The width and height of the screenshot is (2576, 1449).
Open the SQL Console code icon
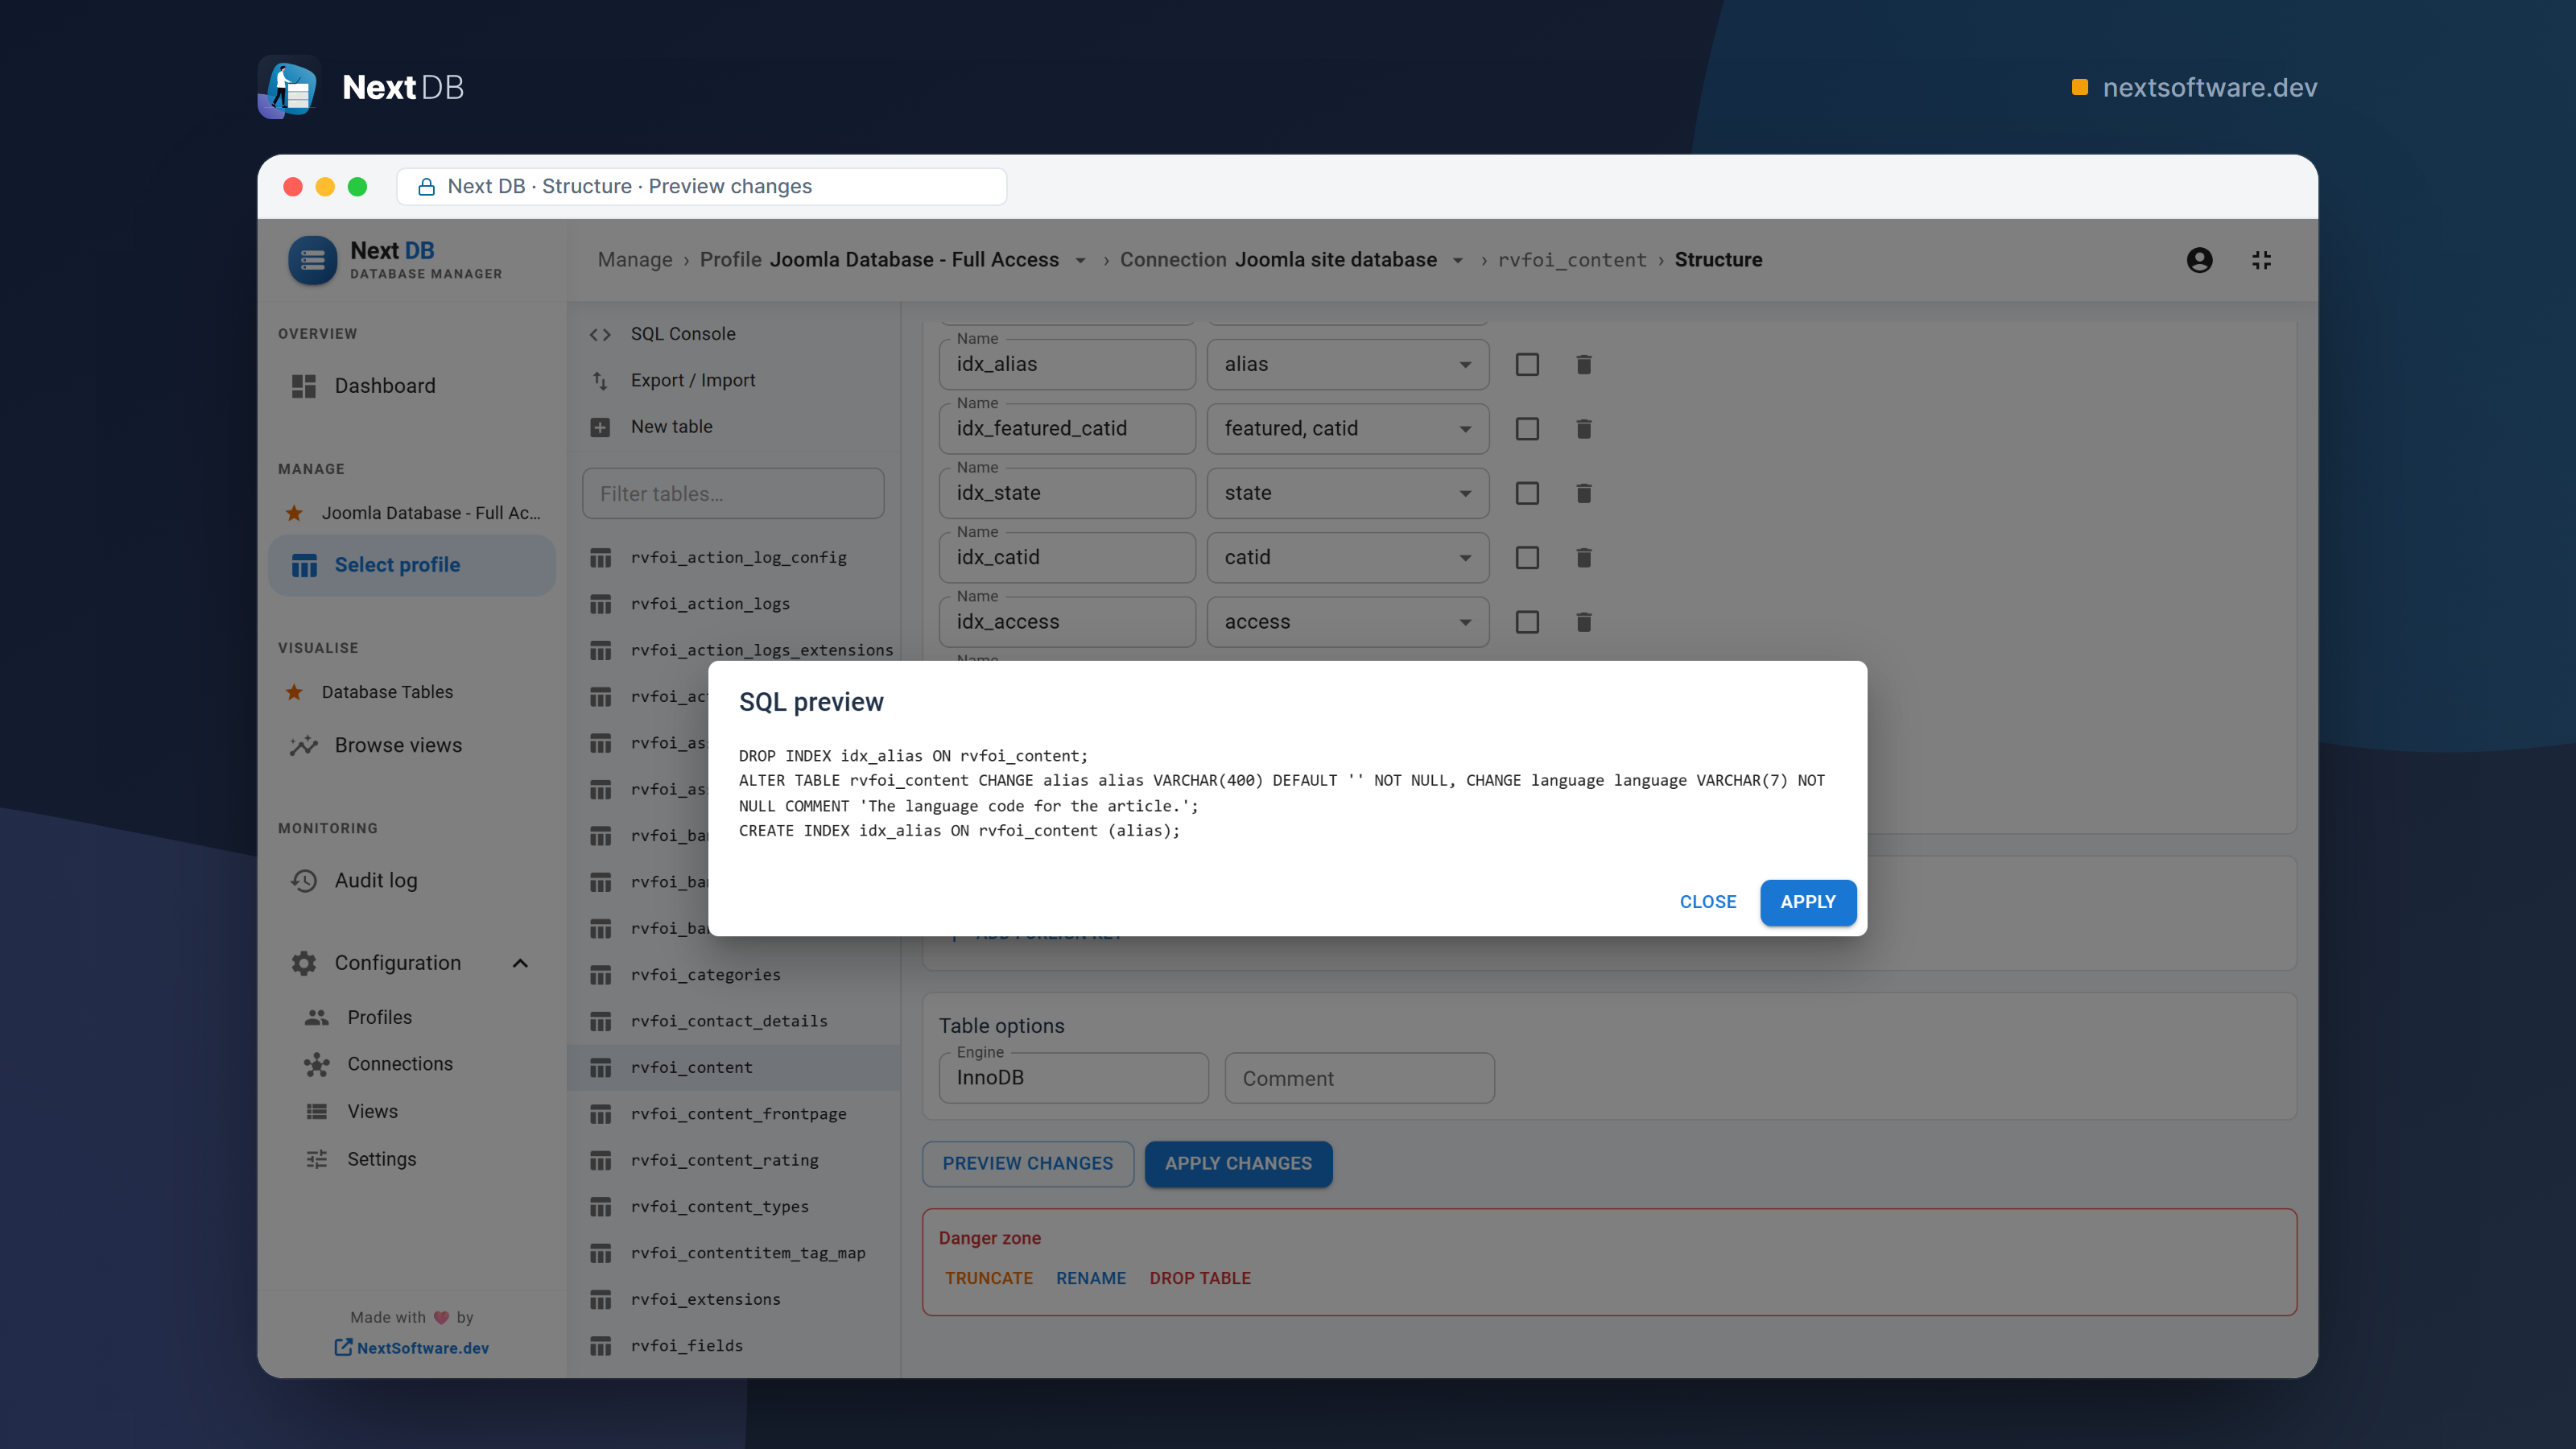[600, 334]
